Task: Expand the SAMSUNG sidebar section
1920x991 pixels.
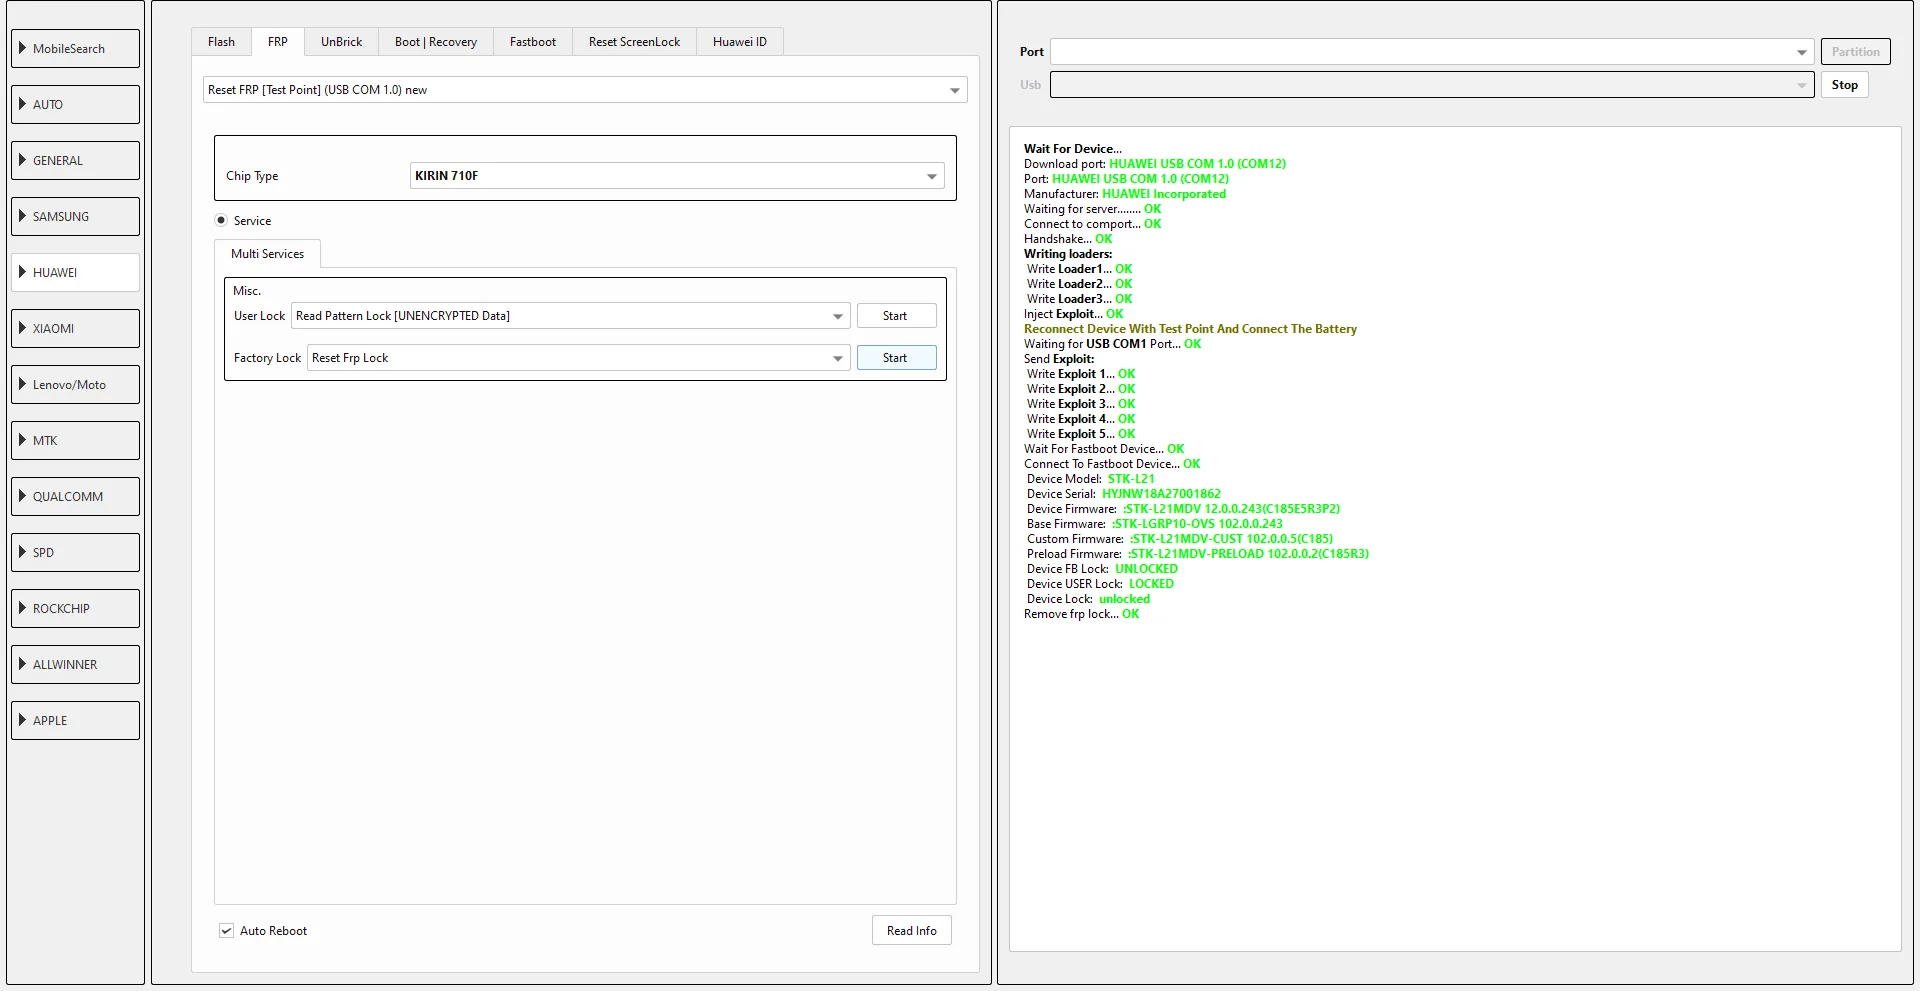Action: pyautogui.click(x=75, y=216)
